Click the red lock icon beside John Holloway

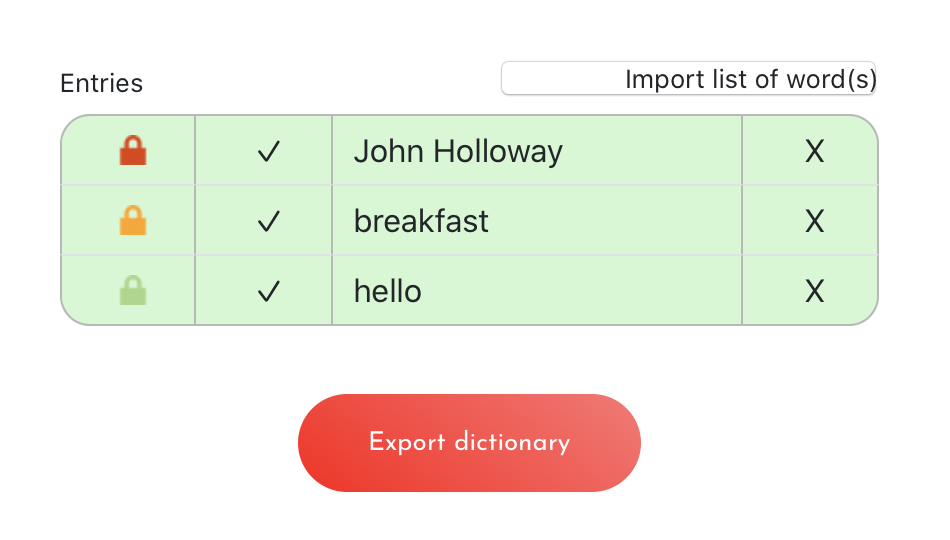(133, 150)
